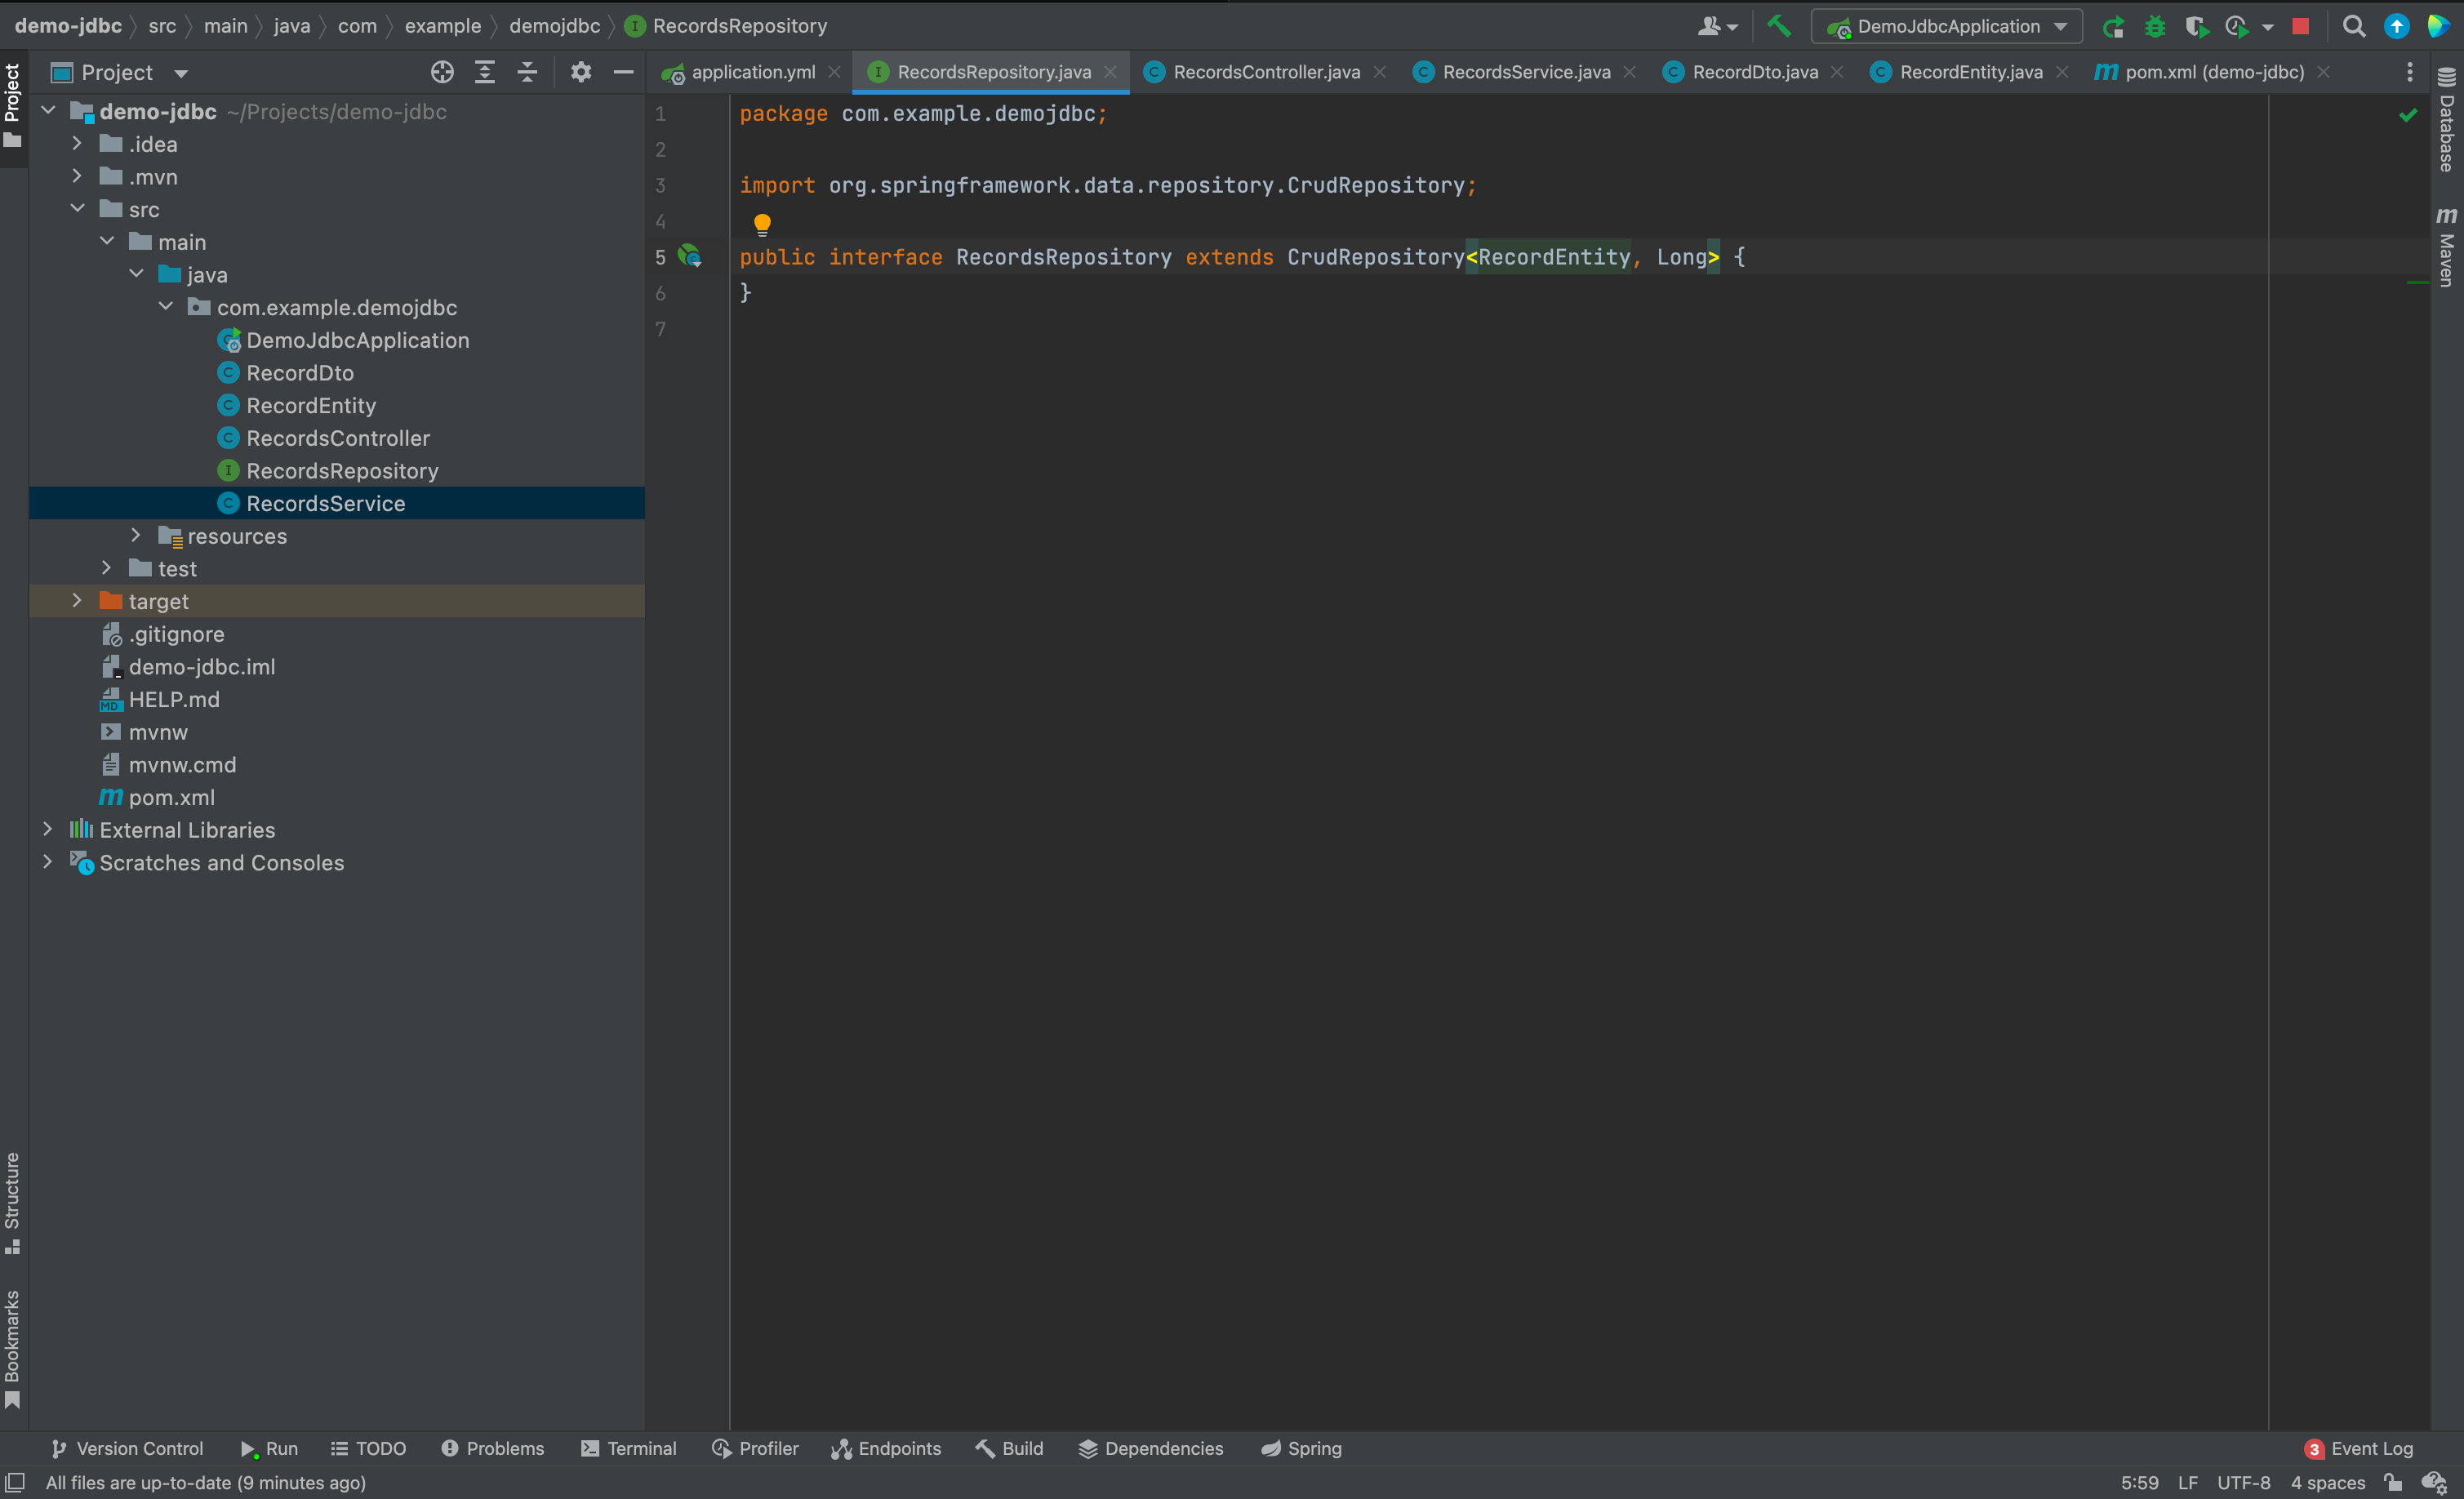Toggle the Project tool window side tab
The height and width of the screenshot is (1499, 2464).
click(13, 105)
